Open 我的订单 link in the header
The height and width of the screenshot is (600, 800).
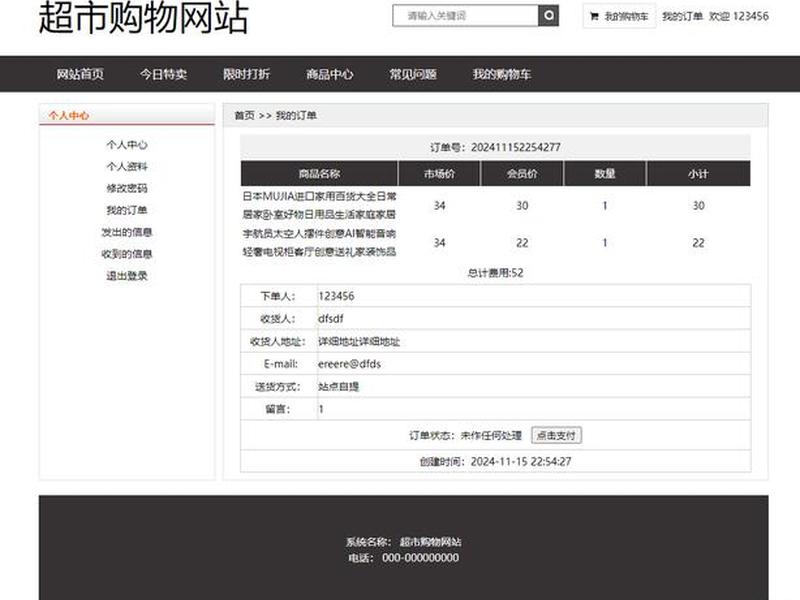pyautogui.click(x=682, y=16)
